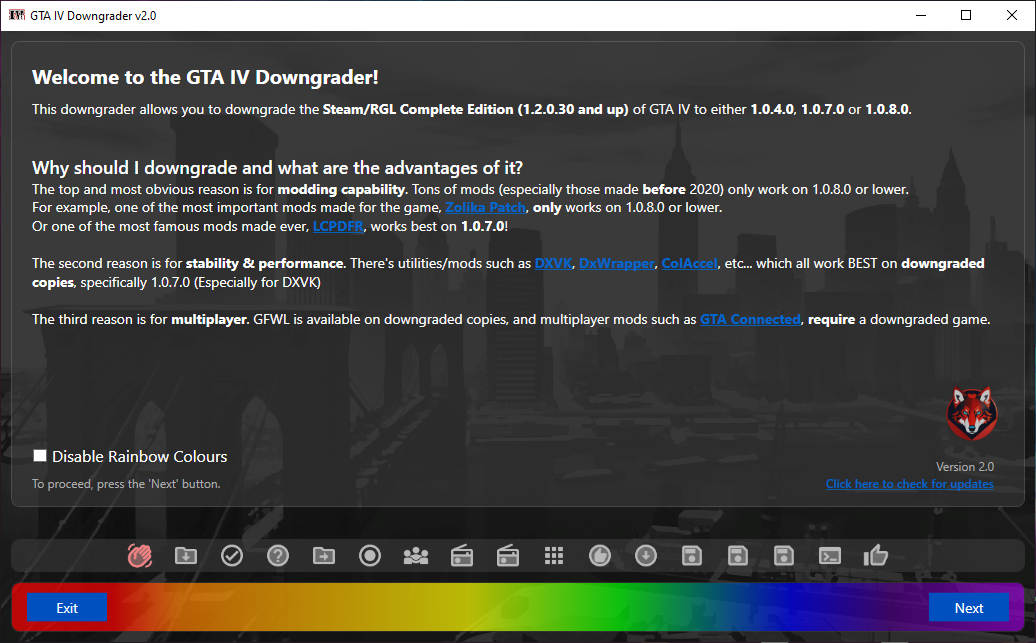Select the checkmark circle step icon
Viewport: 1036px width, 643px height.
point(231,555)
